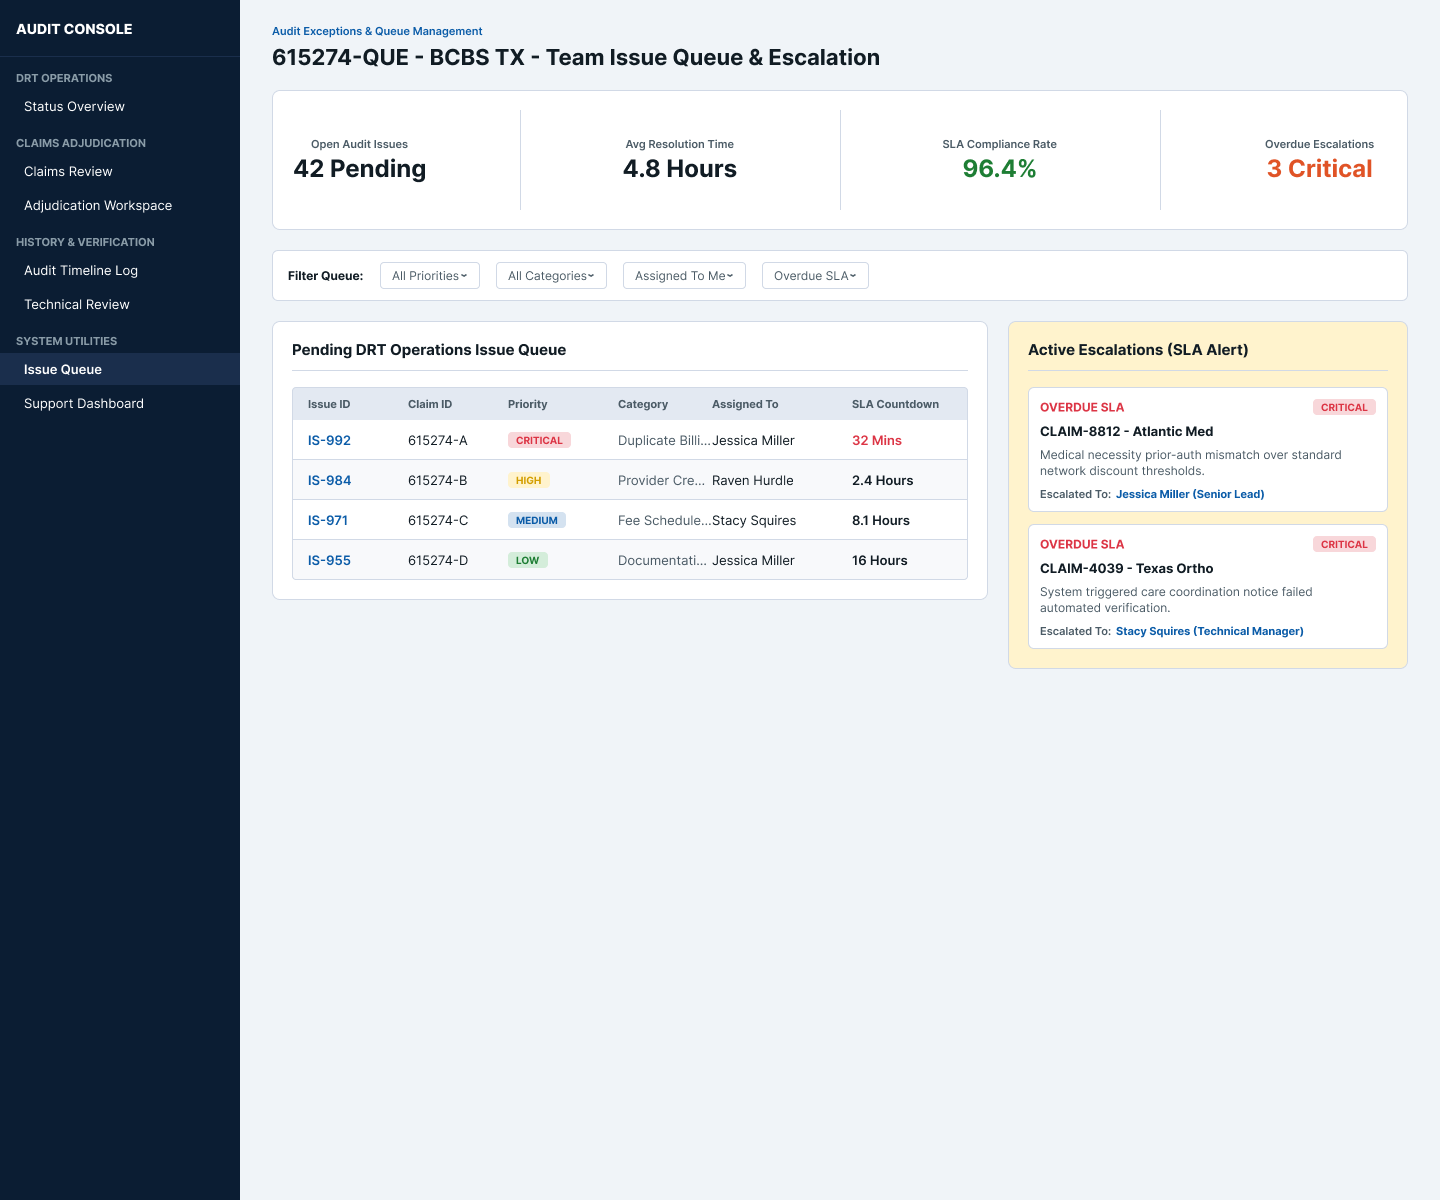Click assignee Raven Hurdle in queue table
Screen dimensions: 1440x1200
tap(753, 480)
